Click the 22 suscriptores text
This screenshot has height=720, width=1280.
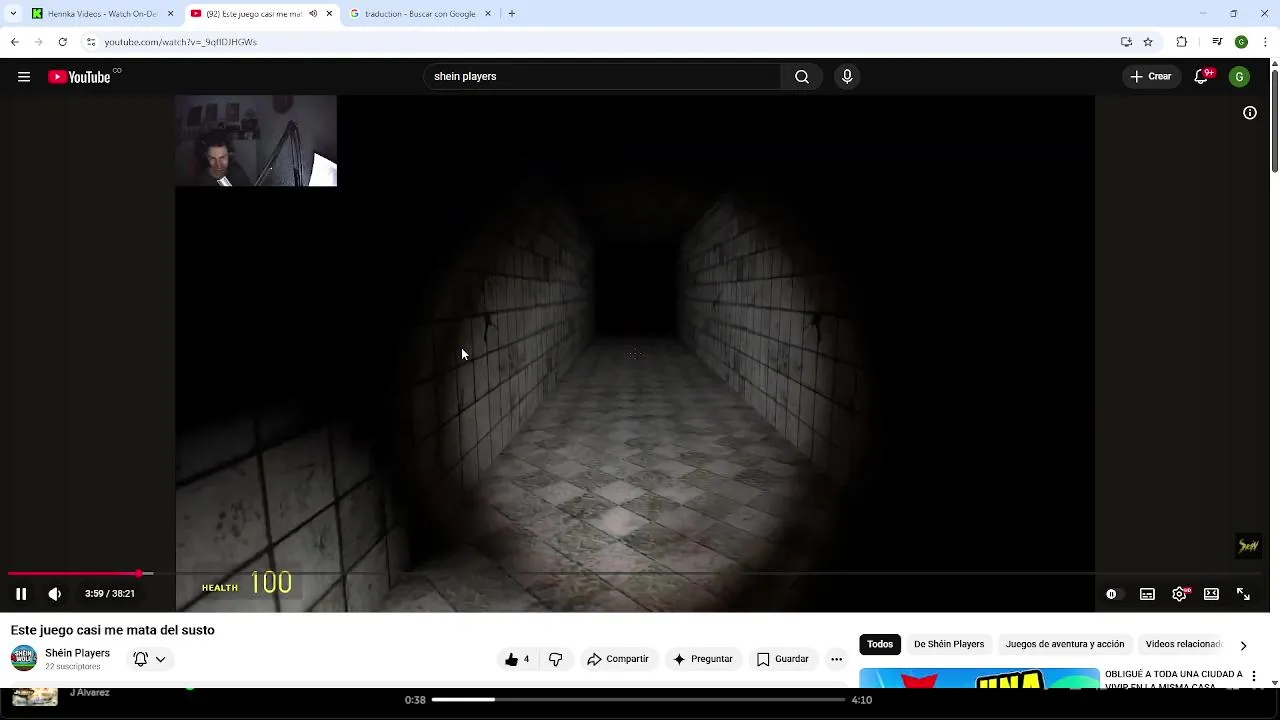point(73,667)
